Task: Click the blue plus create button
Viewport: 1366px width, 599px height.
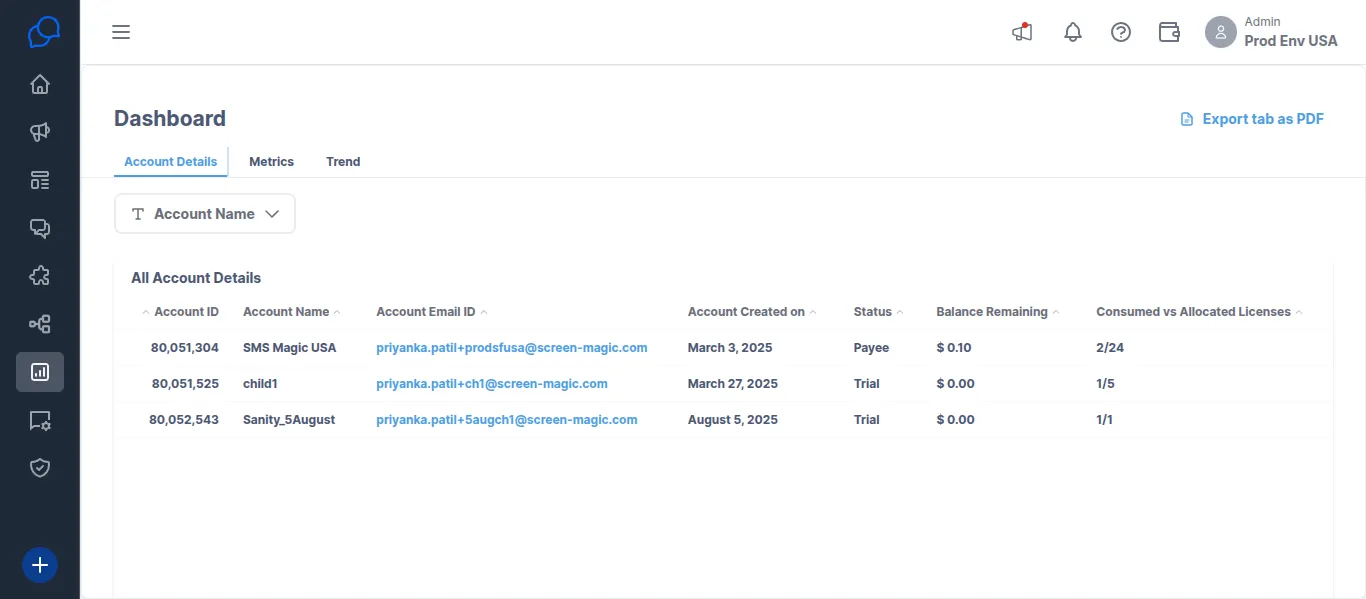Action: (40, 565)
